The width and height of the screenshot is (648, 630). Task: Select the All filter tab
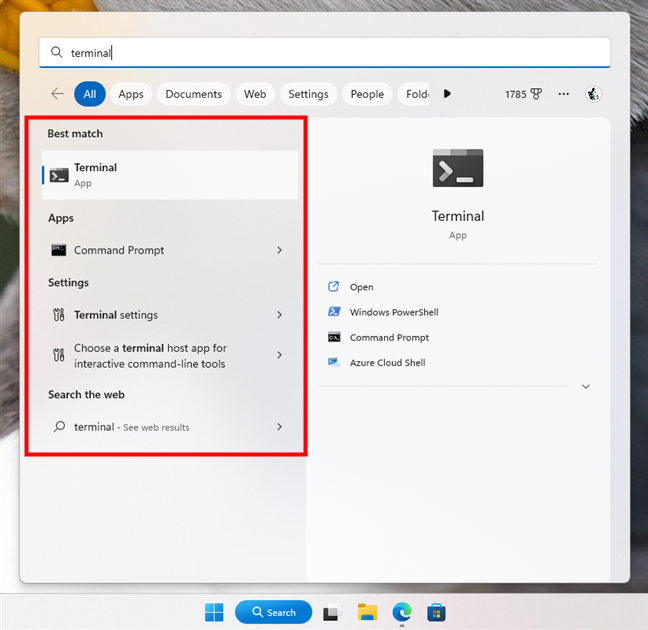pyautogui.click(x=90, y=94)
